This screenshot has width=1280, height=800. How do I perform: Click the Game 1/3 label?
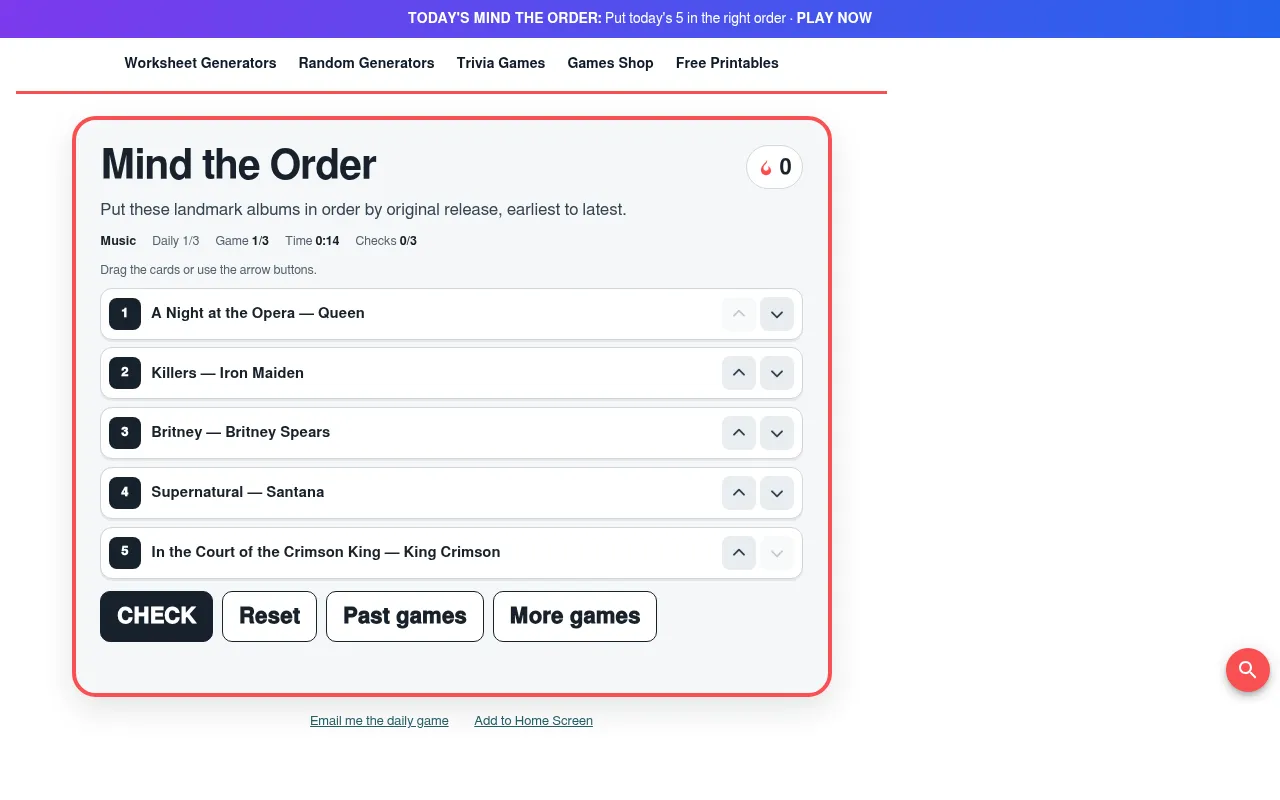242,241
